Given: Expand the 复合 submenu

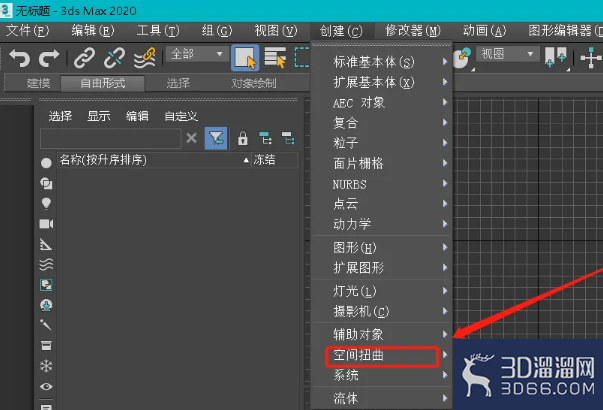Looking at the screenshot, I should 381,123.
